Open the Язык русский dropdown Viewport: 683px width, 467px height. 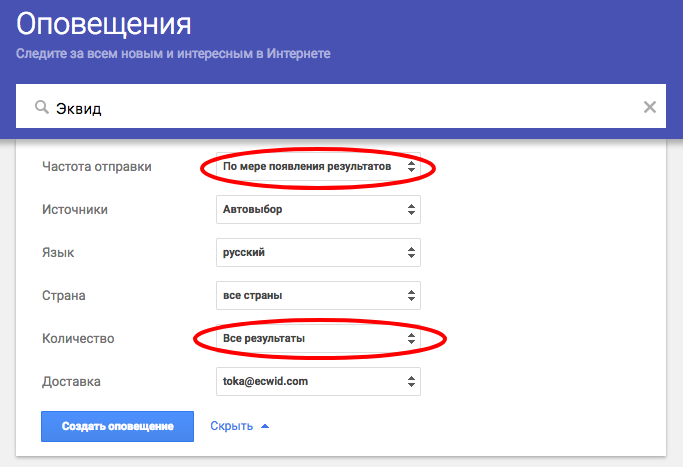tap(318, 253)
